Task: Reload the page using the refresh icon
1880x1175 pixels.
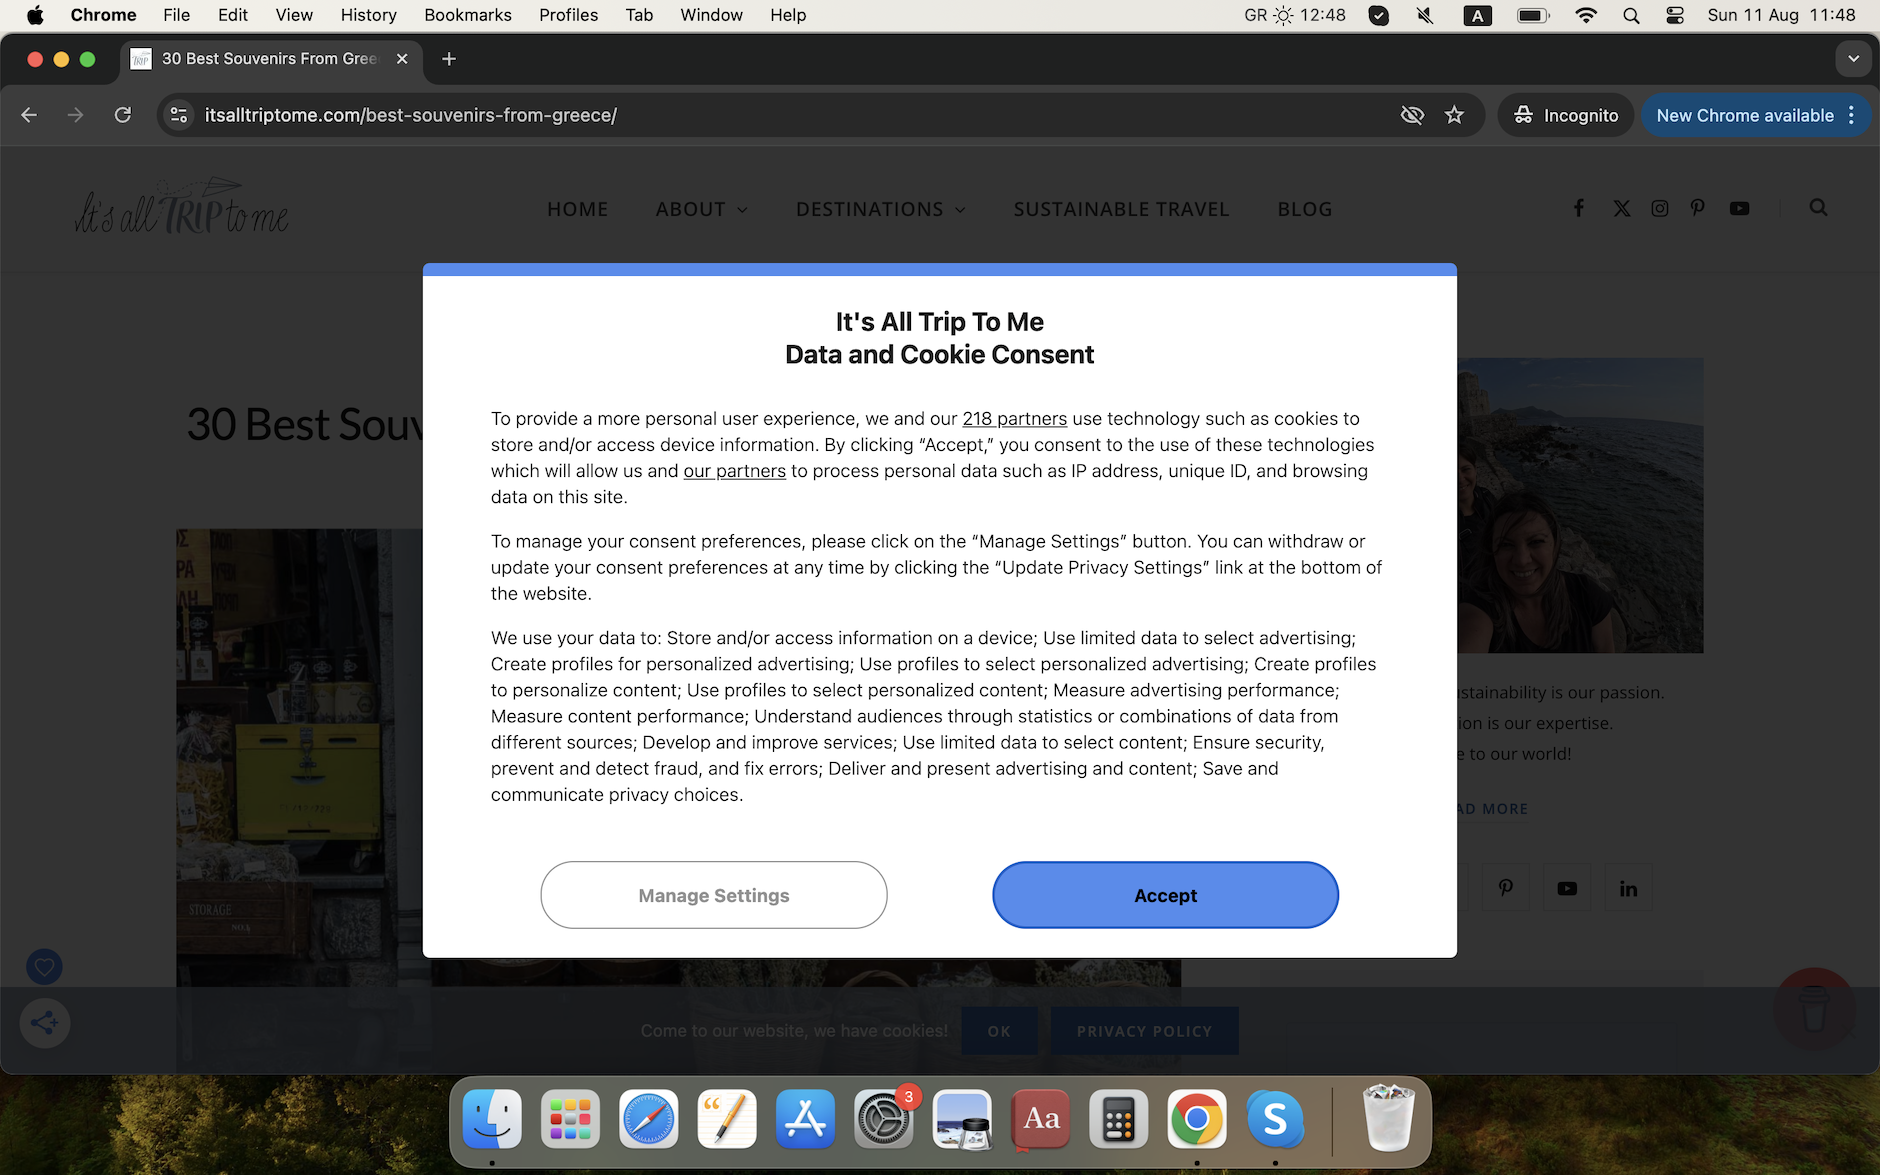Action: 123,115
